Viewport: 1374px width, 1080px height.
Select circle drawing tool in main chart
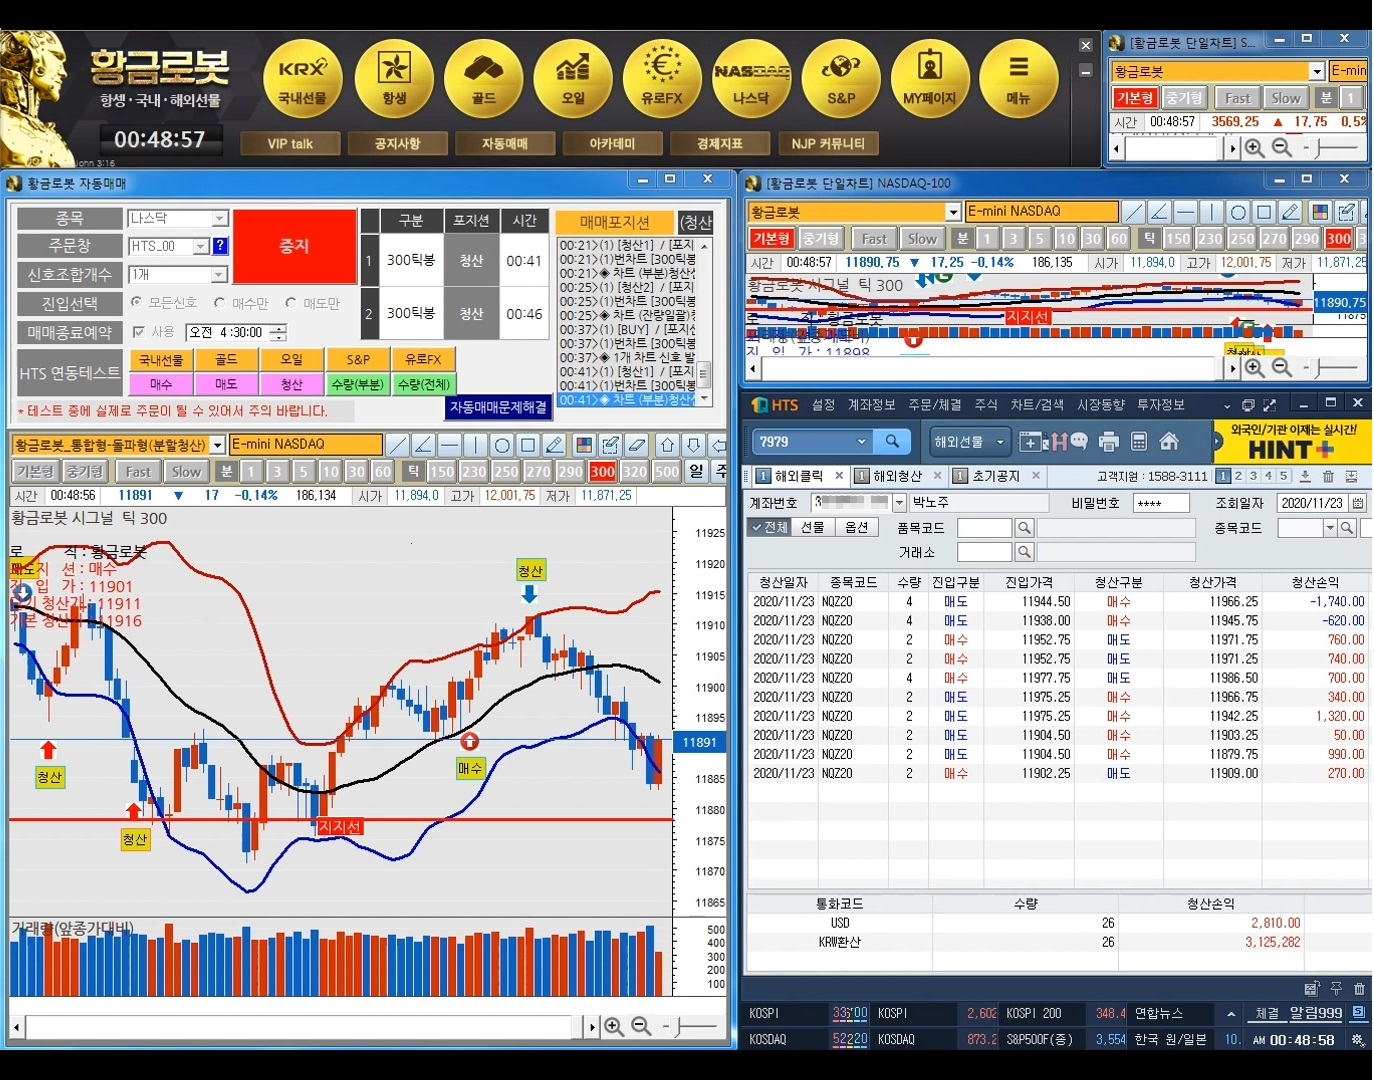(502, 445)
